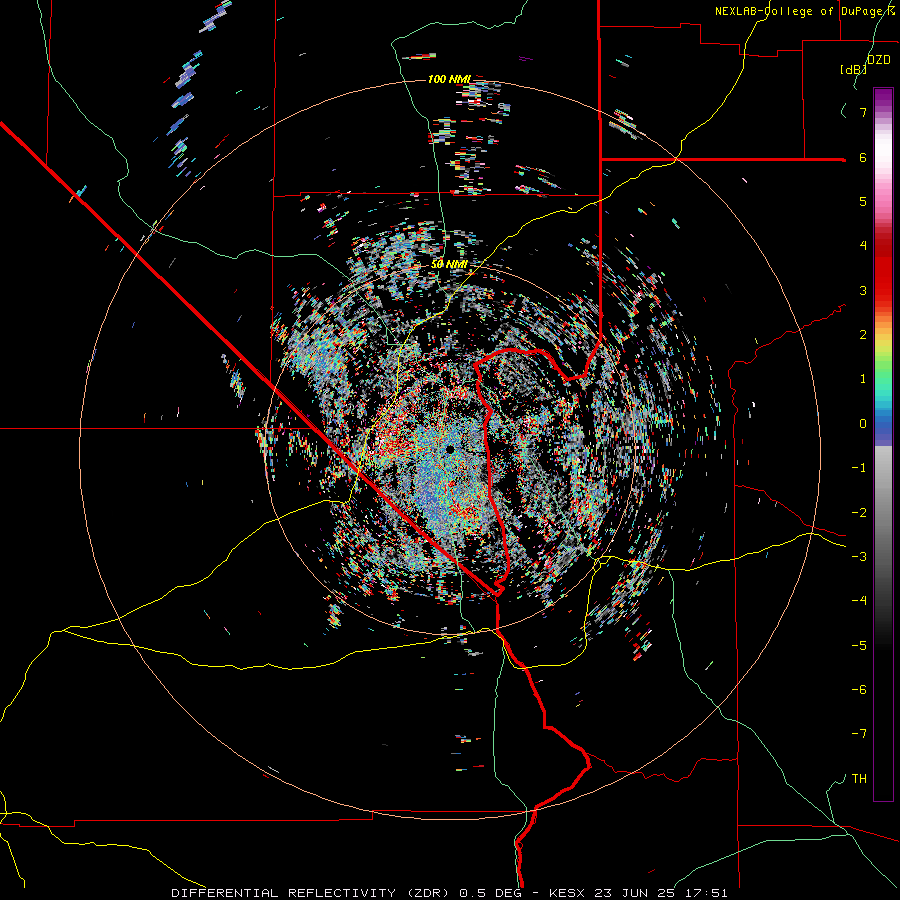Viewport: 900px width, 900px height.
Task: Click the "2" tick label on the dB scale
Action: 863,335
